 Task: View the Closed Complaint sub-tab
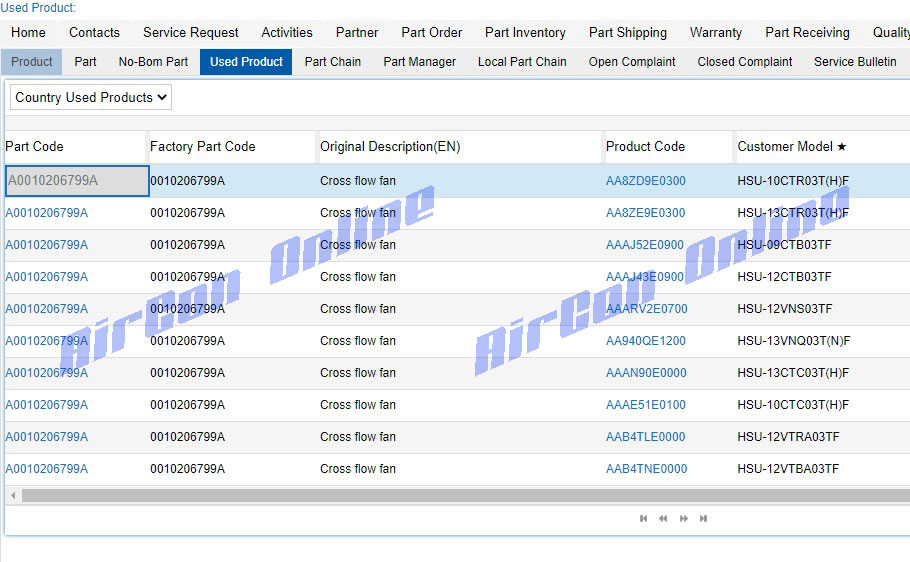click(x=745, y=62)
